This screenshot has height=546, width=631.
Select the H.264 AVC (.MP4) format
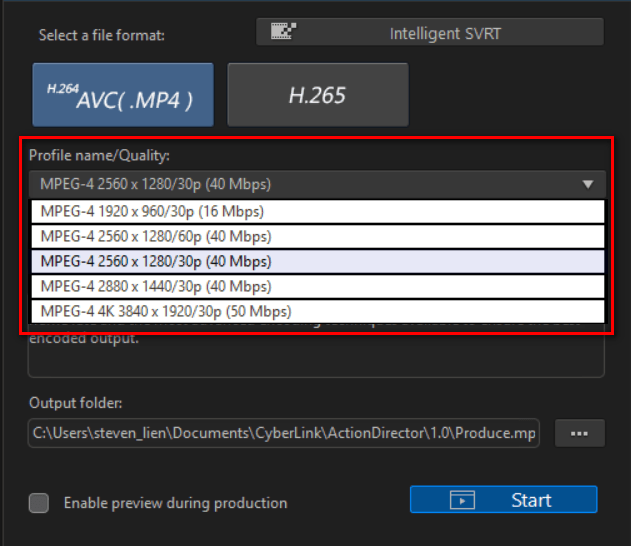tap(123, 95)
